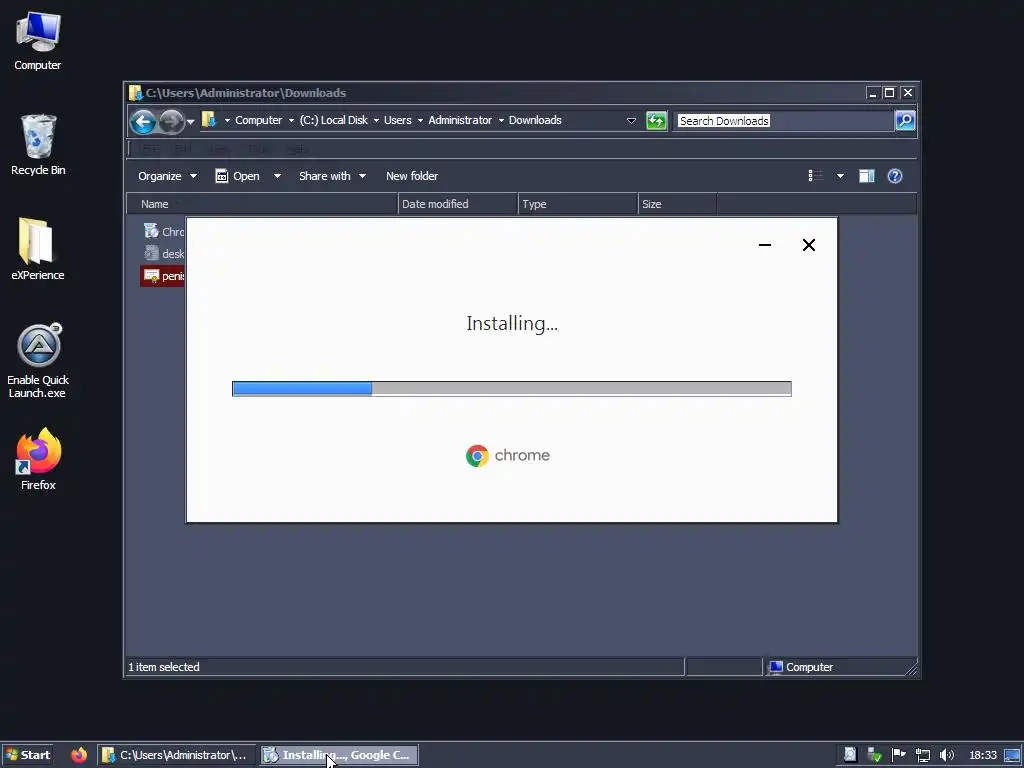
Task: Select Enable Quick Launch.exe desktop icon
Action: tap(38, 360)
